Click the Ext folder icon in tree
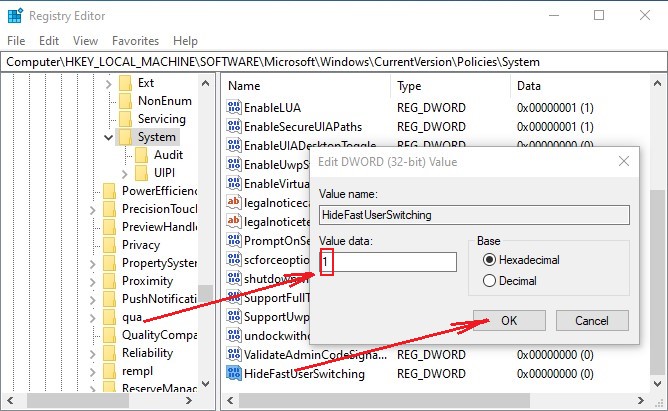 (x=125, y=83)
